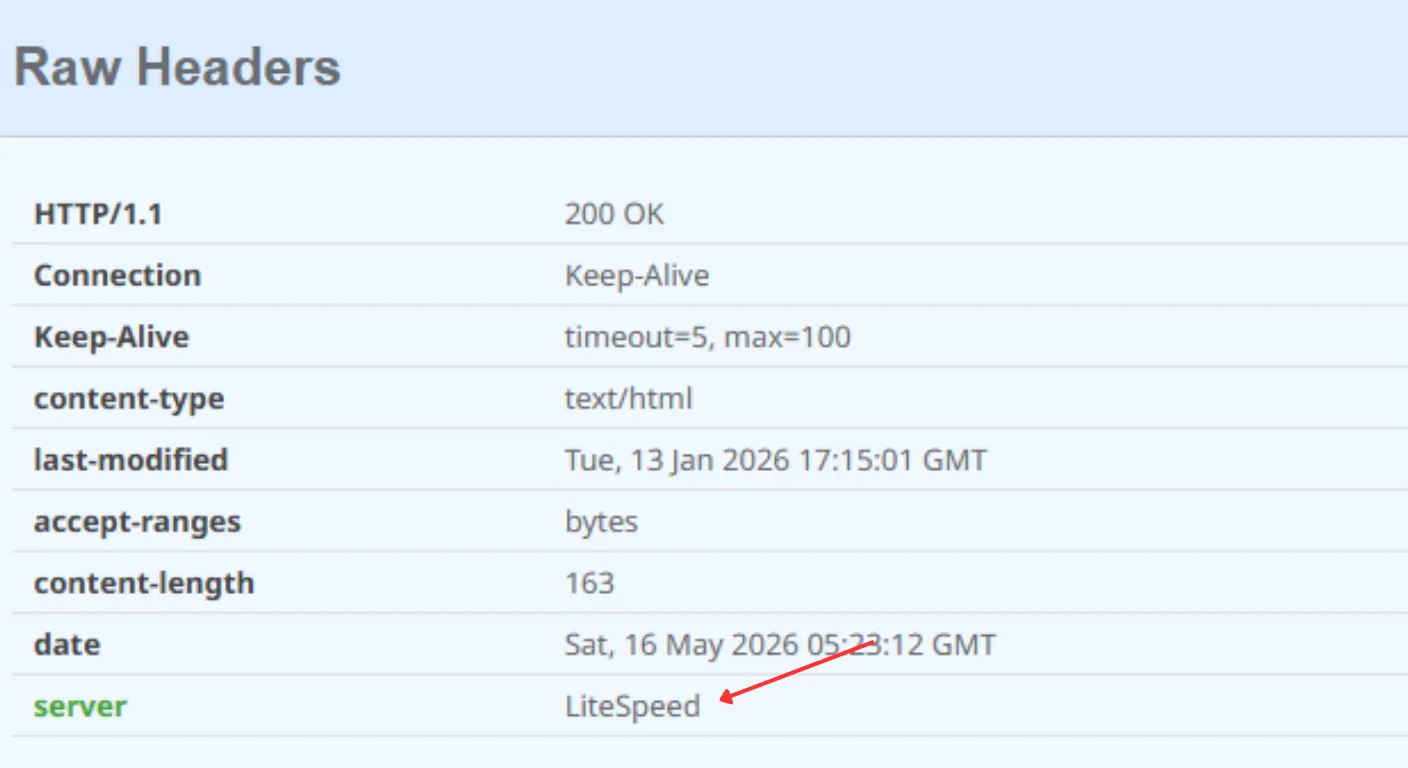The width and height of the screenshot is (1408, 768).
Task: Click the Raw Headers heading
Action: click(x=177, y=67)
